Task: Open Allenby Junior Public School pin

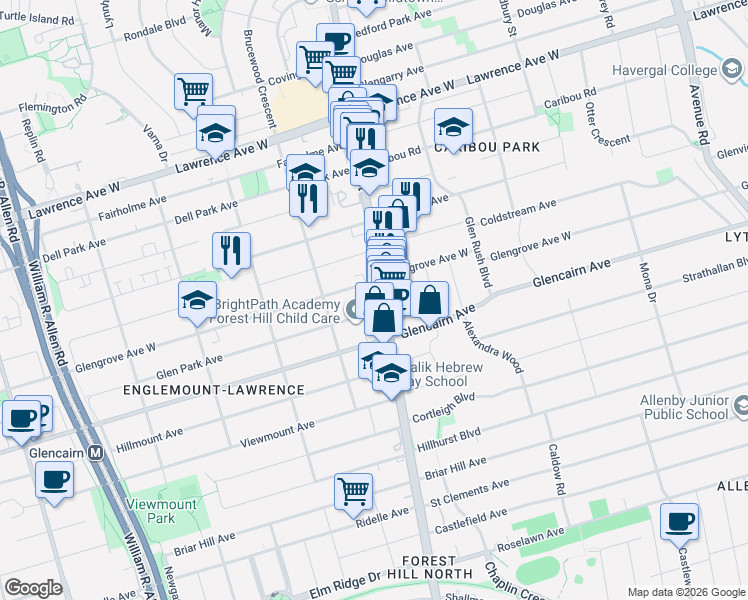Action: click(742, 406)
